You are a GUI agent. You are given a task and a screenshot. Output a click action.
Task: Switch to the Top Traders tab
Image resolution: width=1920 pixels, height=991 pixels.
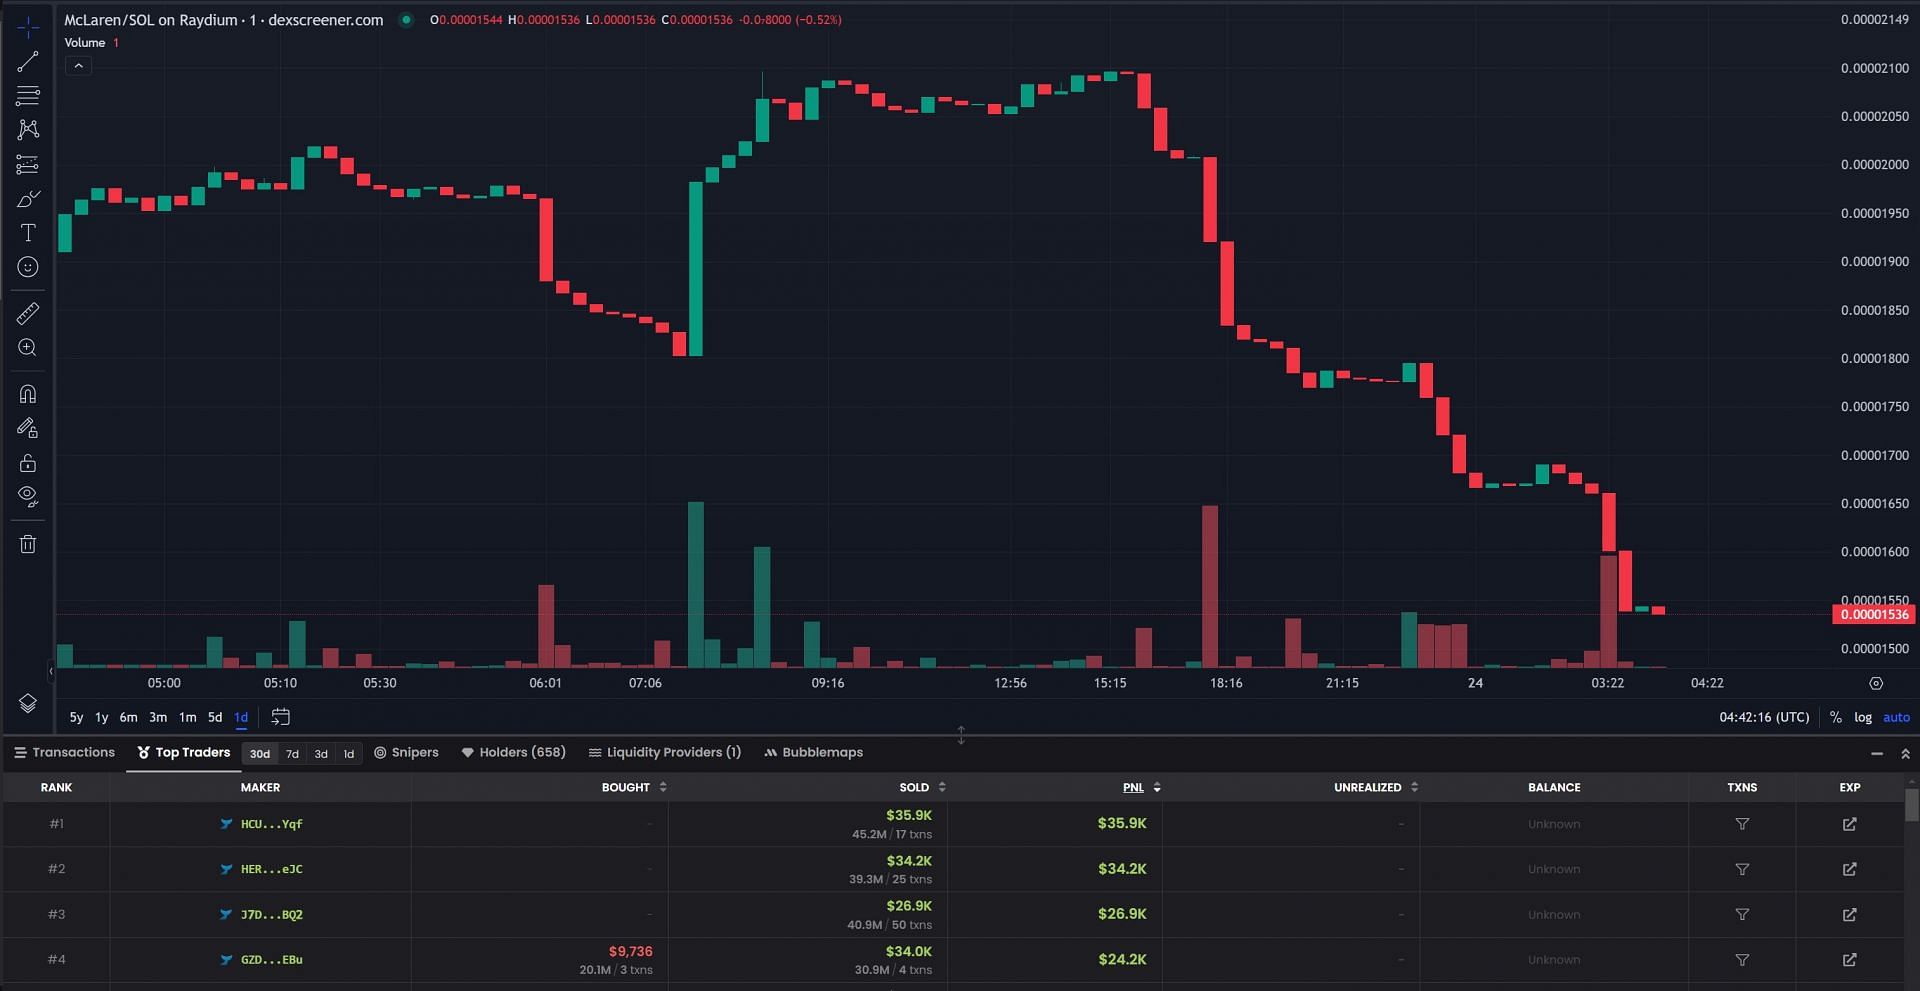[184, 752]
